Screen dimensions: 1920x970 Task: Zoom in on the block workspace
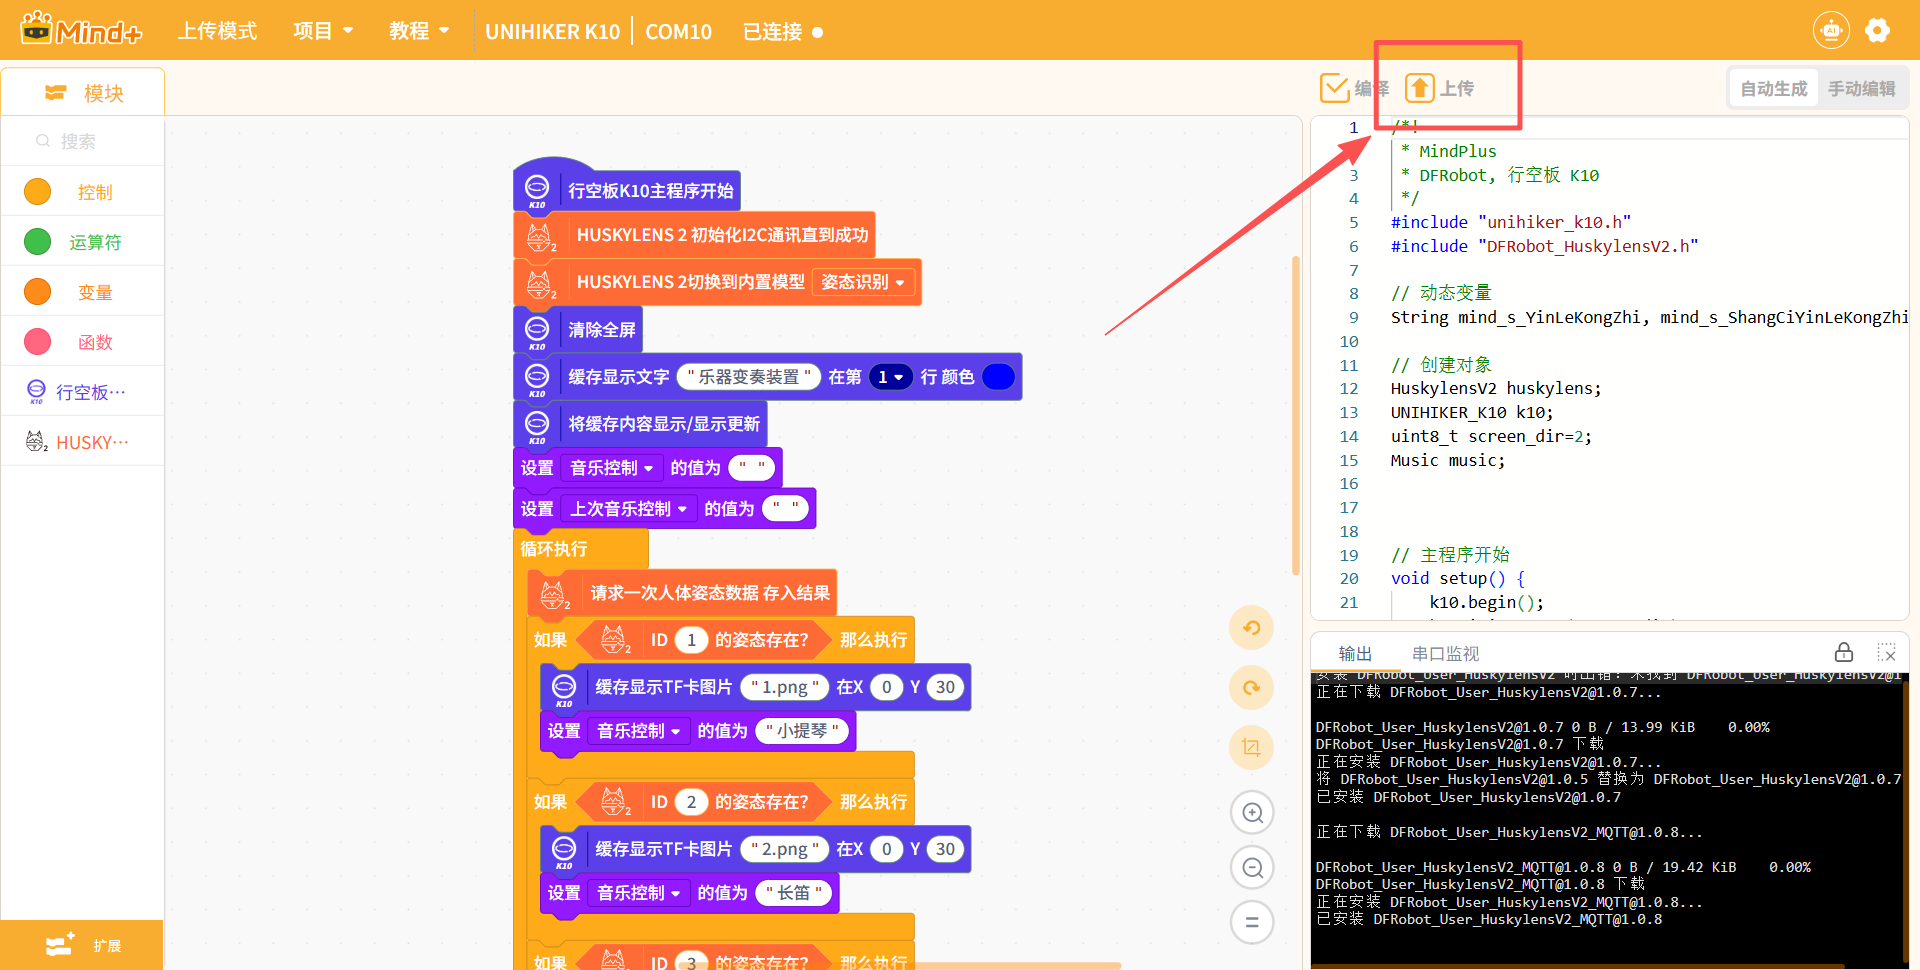(1252, 813)
